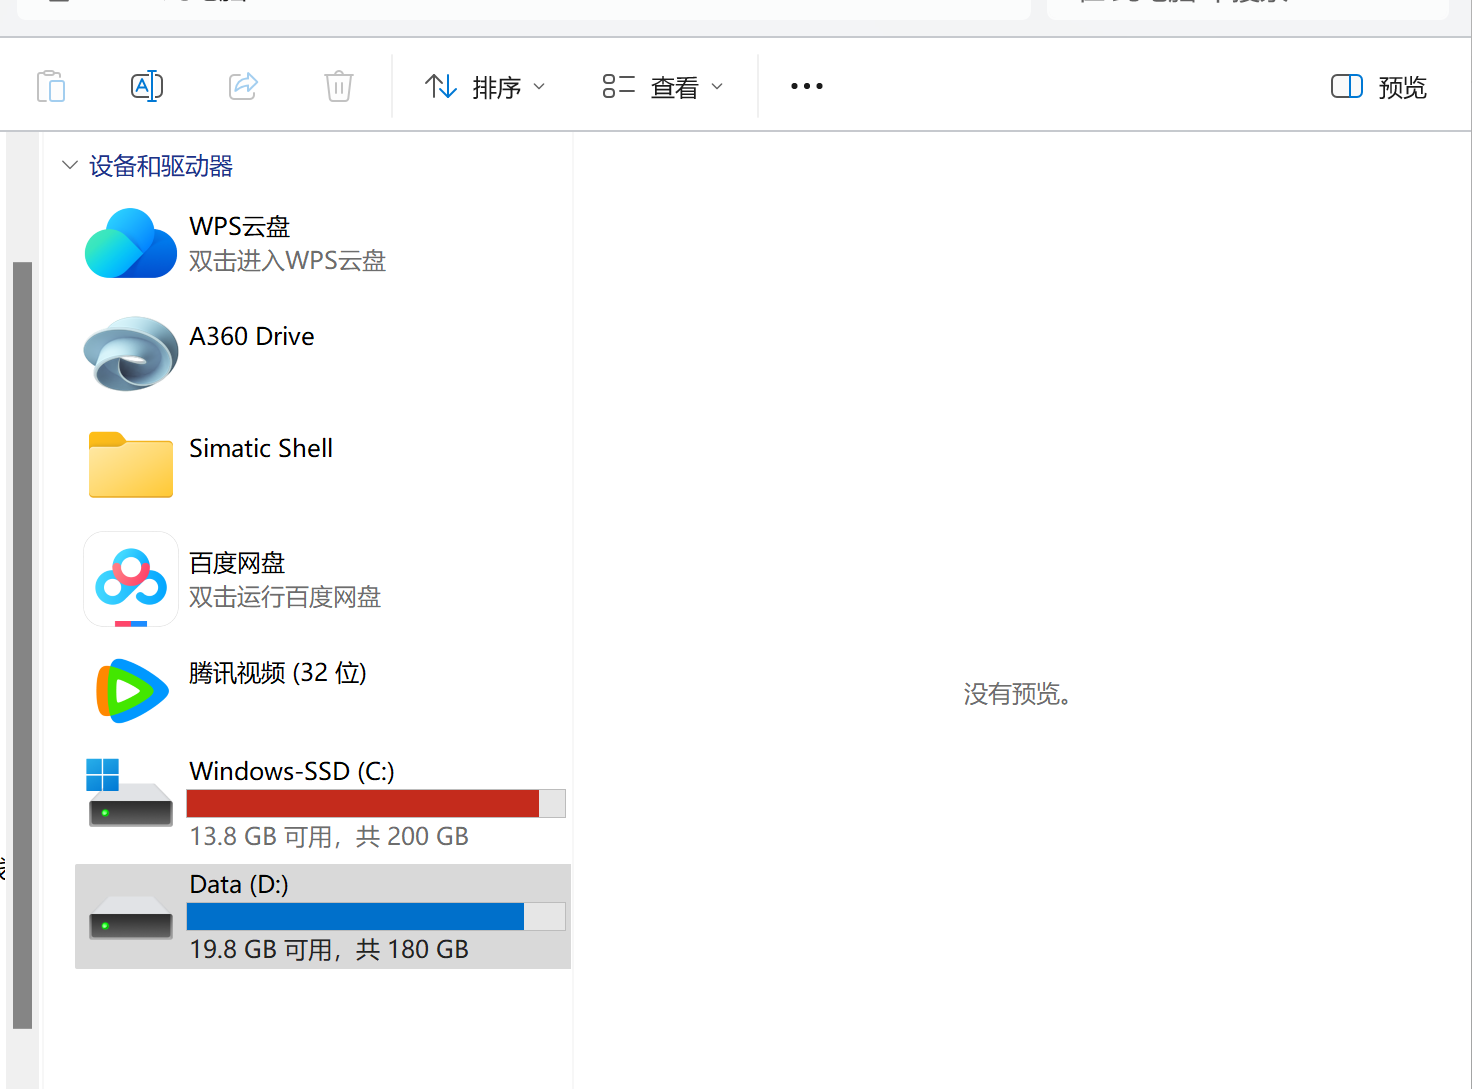The image size is (1472, 1089).
Task: Click the 百度网盘 name text
Action: pos(237,563)
